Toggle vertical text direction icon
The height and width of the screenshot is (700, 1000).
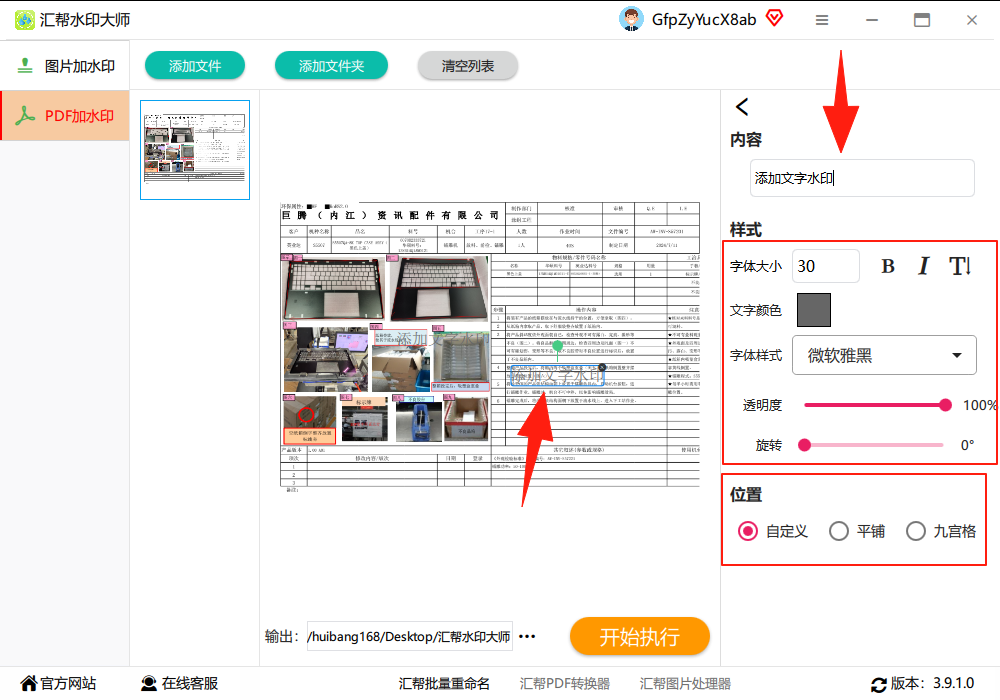coord(960,266)
